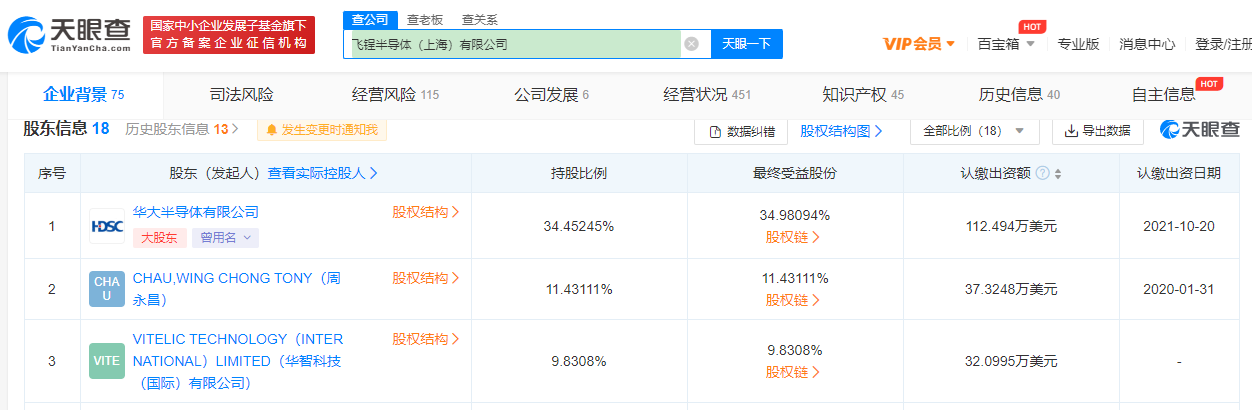Open the 司法风险 tab
This screenshot has width=1252, height=410.
tap(241, 95)
